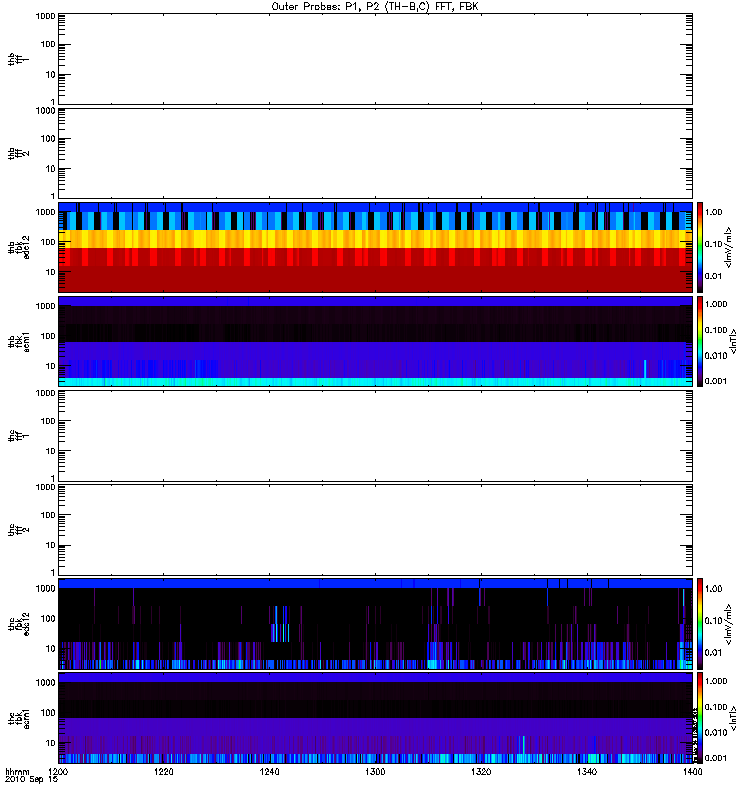The image size is (750, 800).
Task: Select the 'thb fff 2' axis label
Action: tap(18, 154)
